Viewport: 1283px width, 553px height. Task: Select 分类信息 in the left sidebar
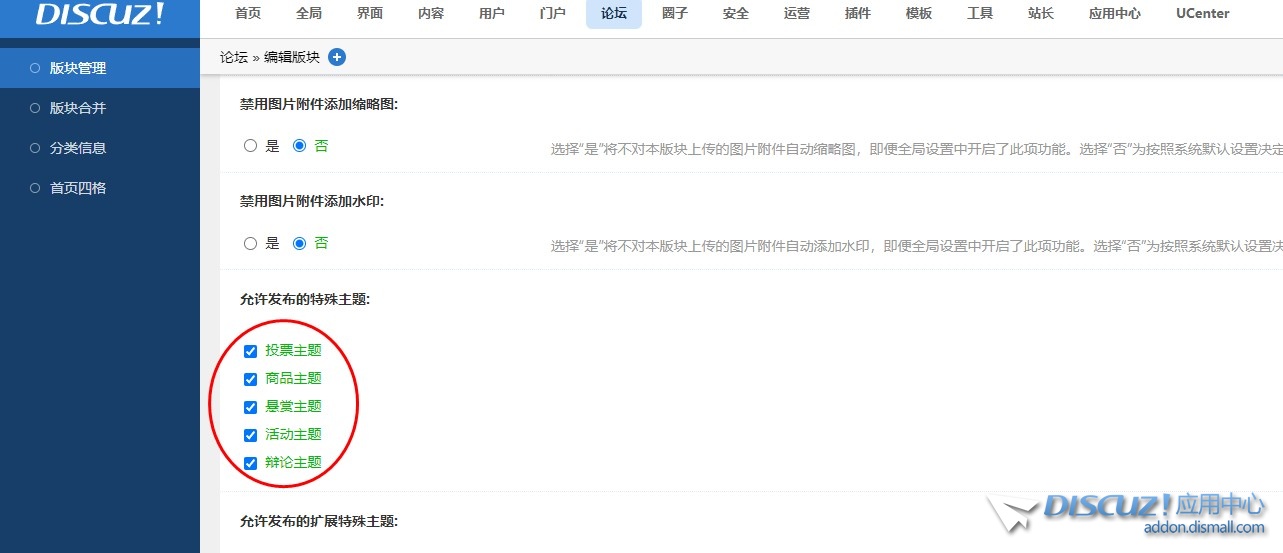(x=78, y=148)
